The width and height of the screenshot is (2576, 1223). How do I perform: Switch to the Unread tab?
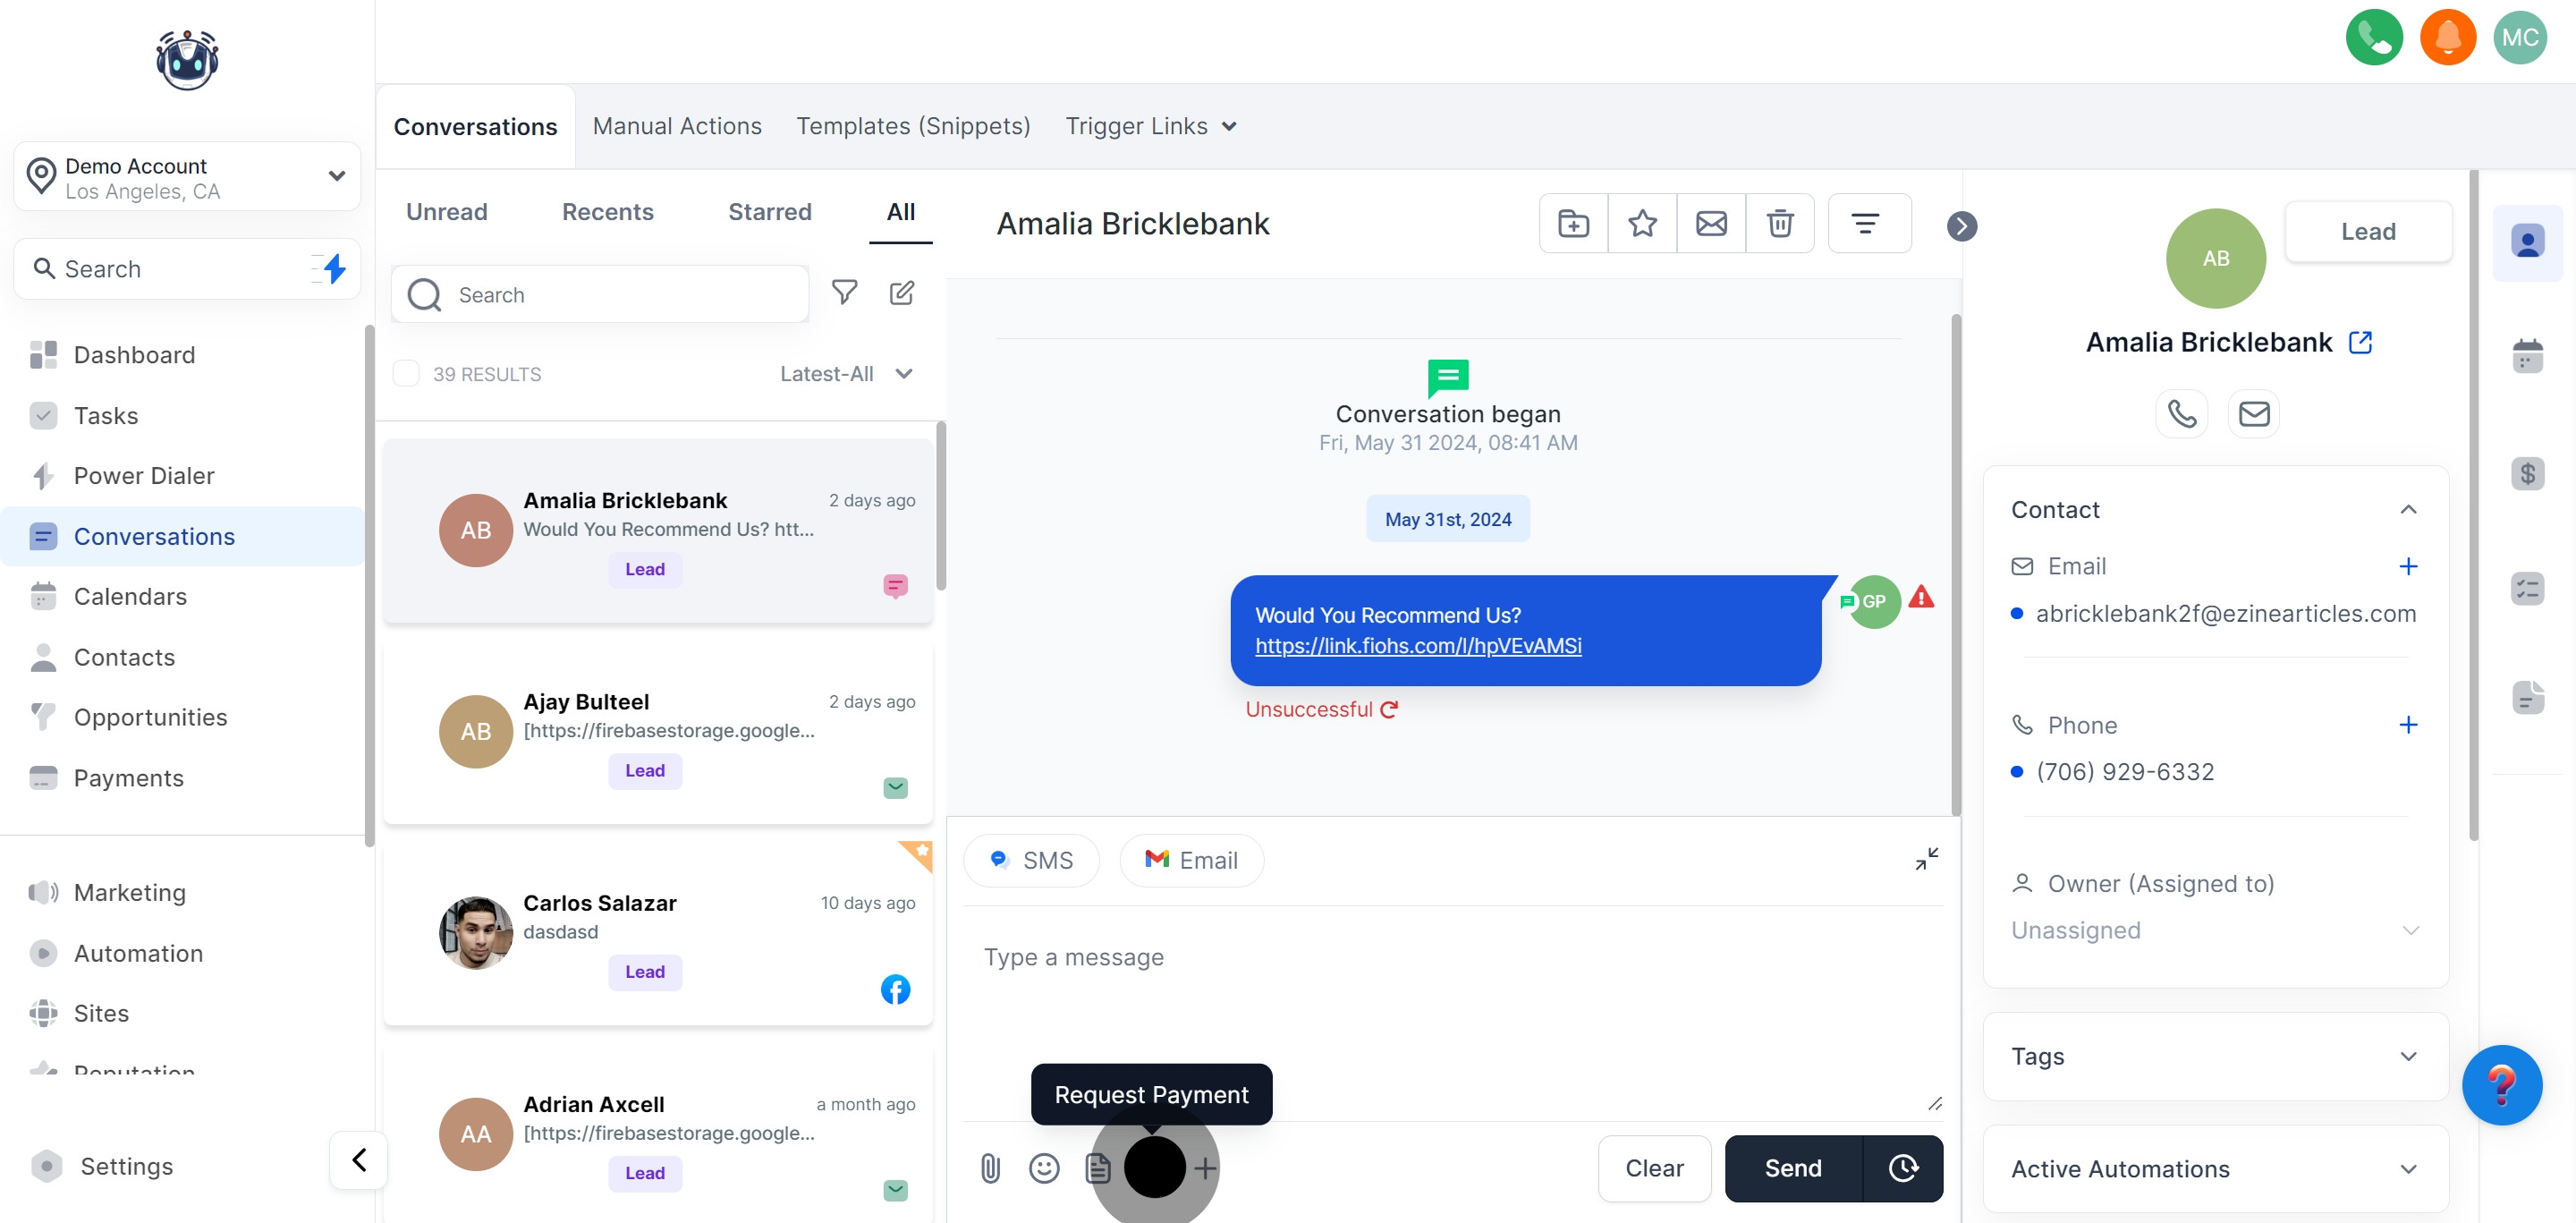point(446,212)
